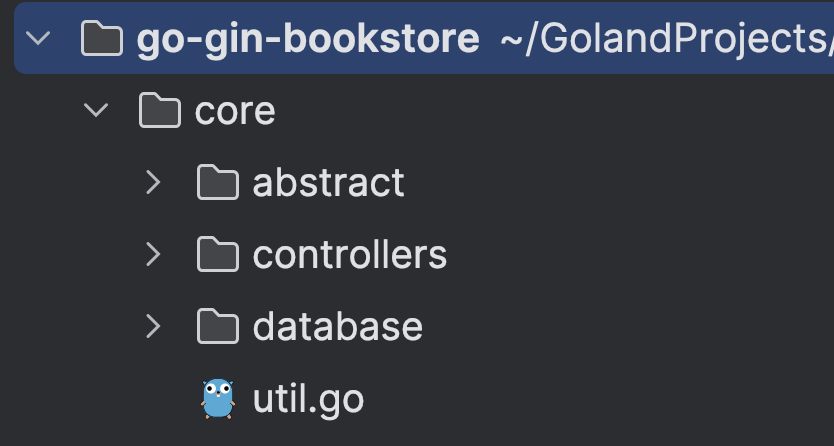Viewport: 834px width, 446px height.
Task: Select the core directory label
Action: tap(235, 111)
